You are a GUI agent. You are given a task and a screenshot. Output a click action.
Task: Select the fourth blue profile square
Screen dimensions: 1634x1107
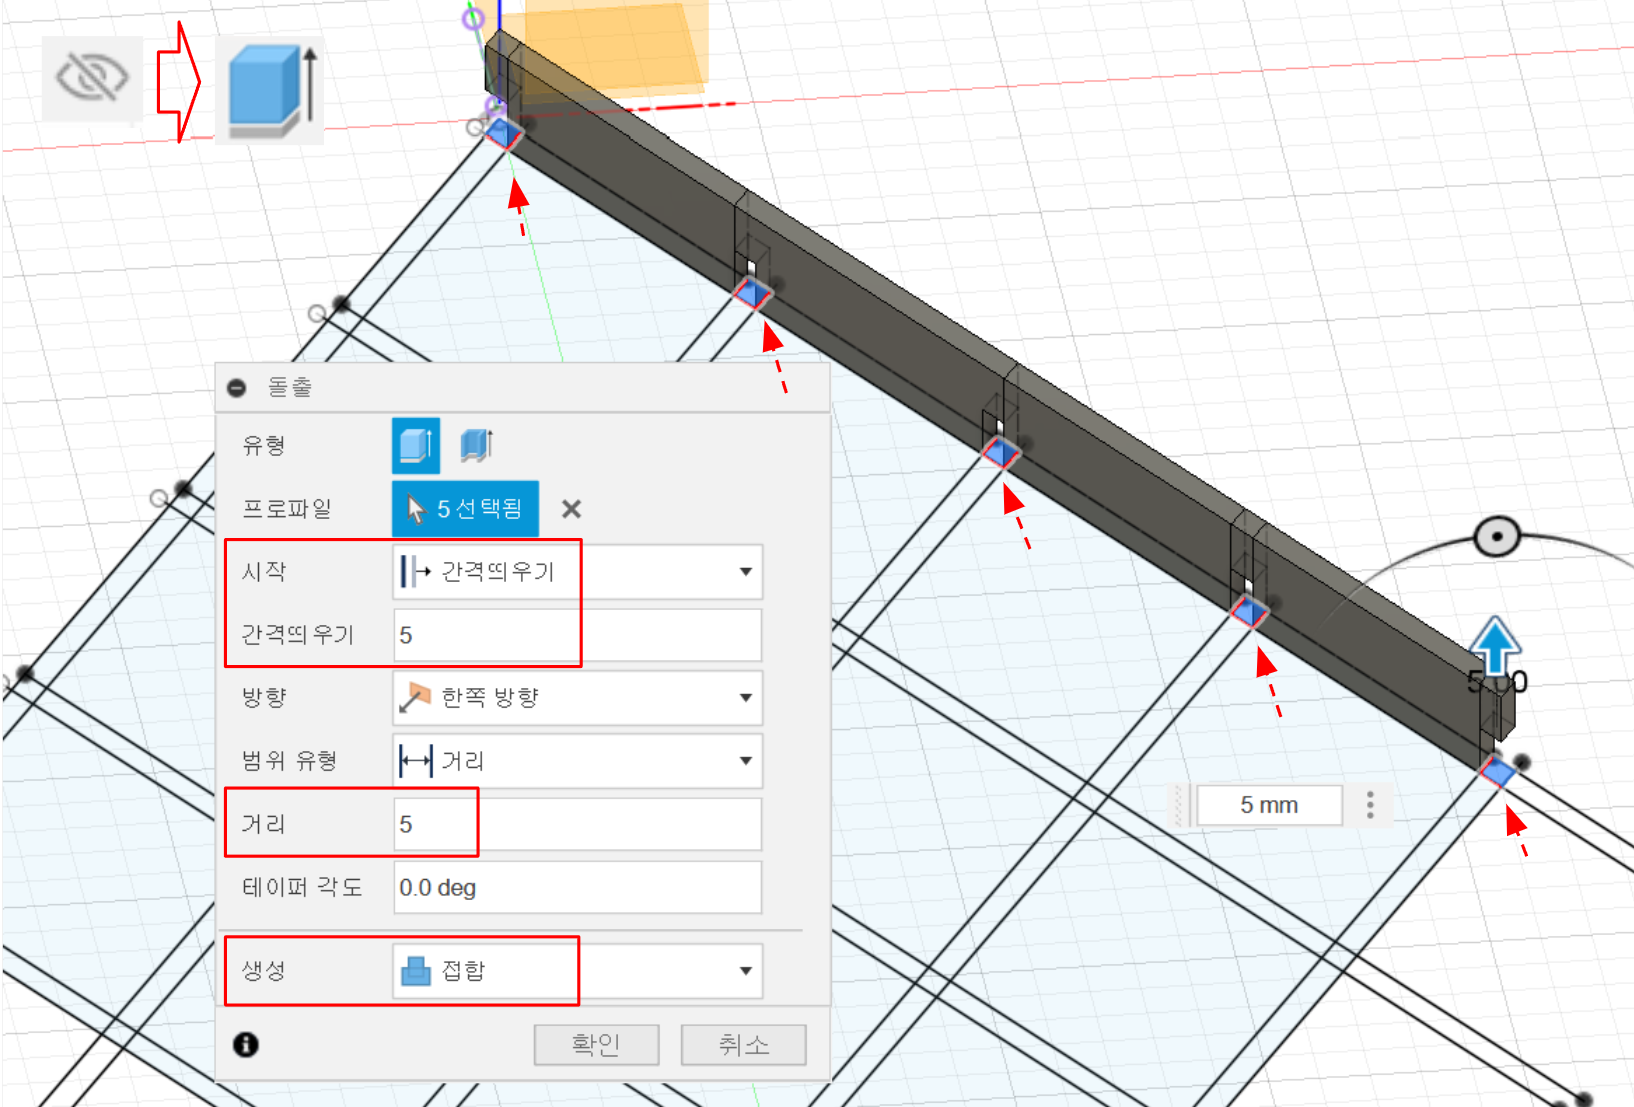[x=1248, y=611]
